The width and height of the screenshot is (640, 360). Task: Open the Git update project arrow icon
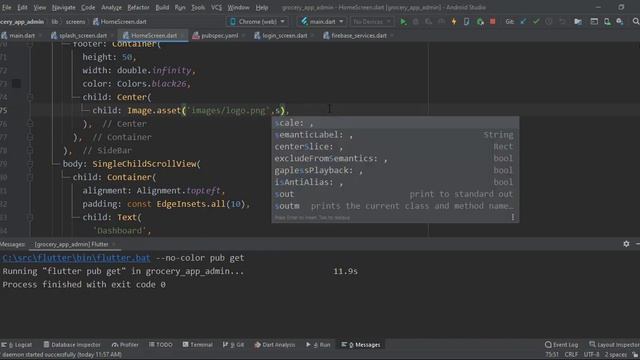click(523, 22)
